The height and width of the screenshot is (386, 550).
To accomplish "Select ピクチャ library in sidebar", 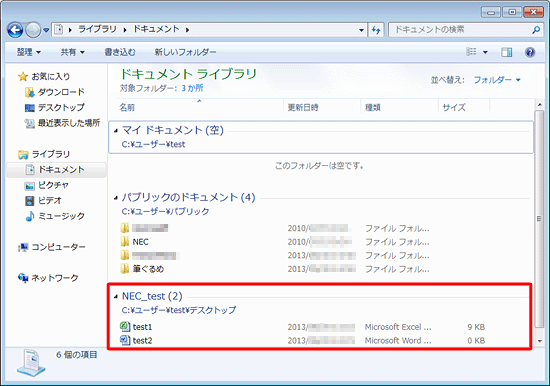I will pos(53,185).
